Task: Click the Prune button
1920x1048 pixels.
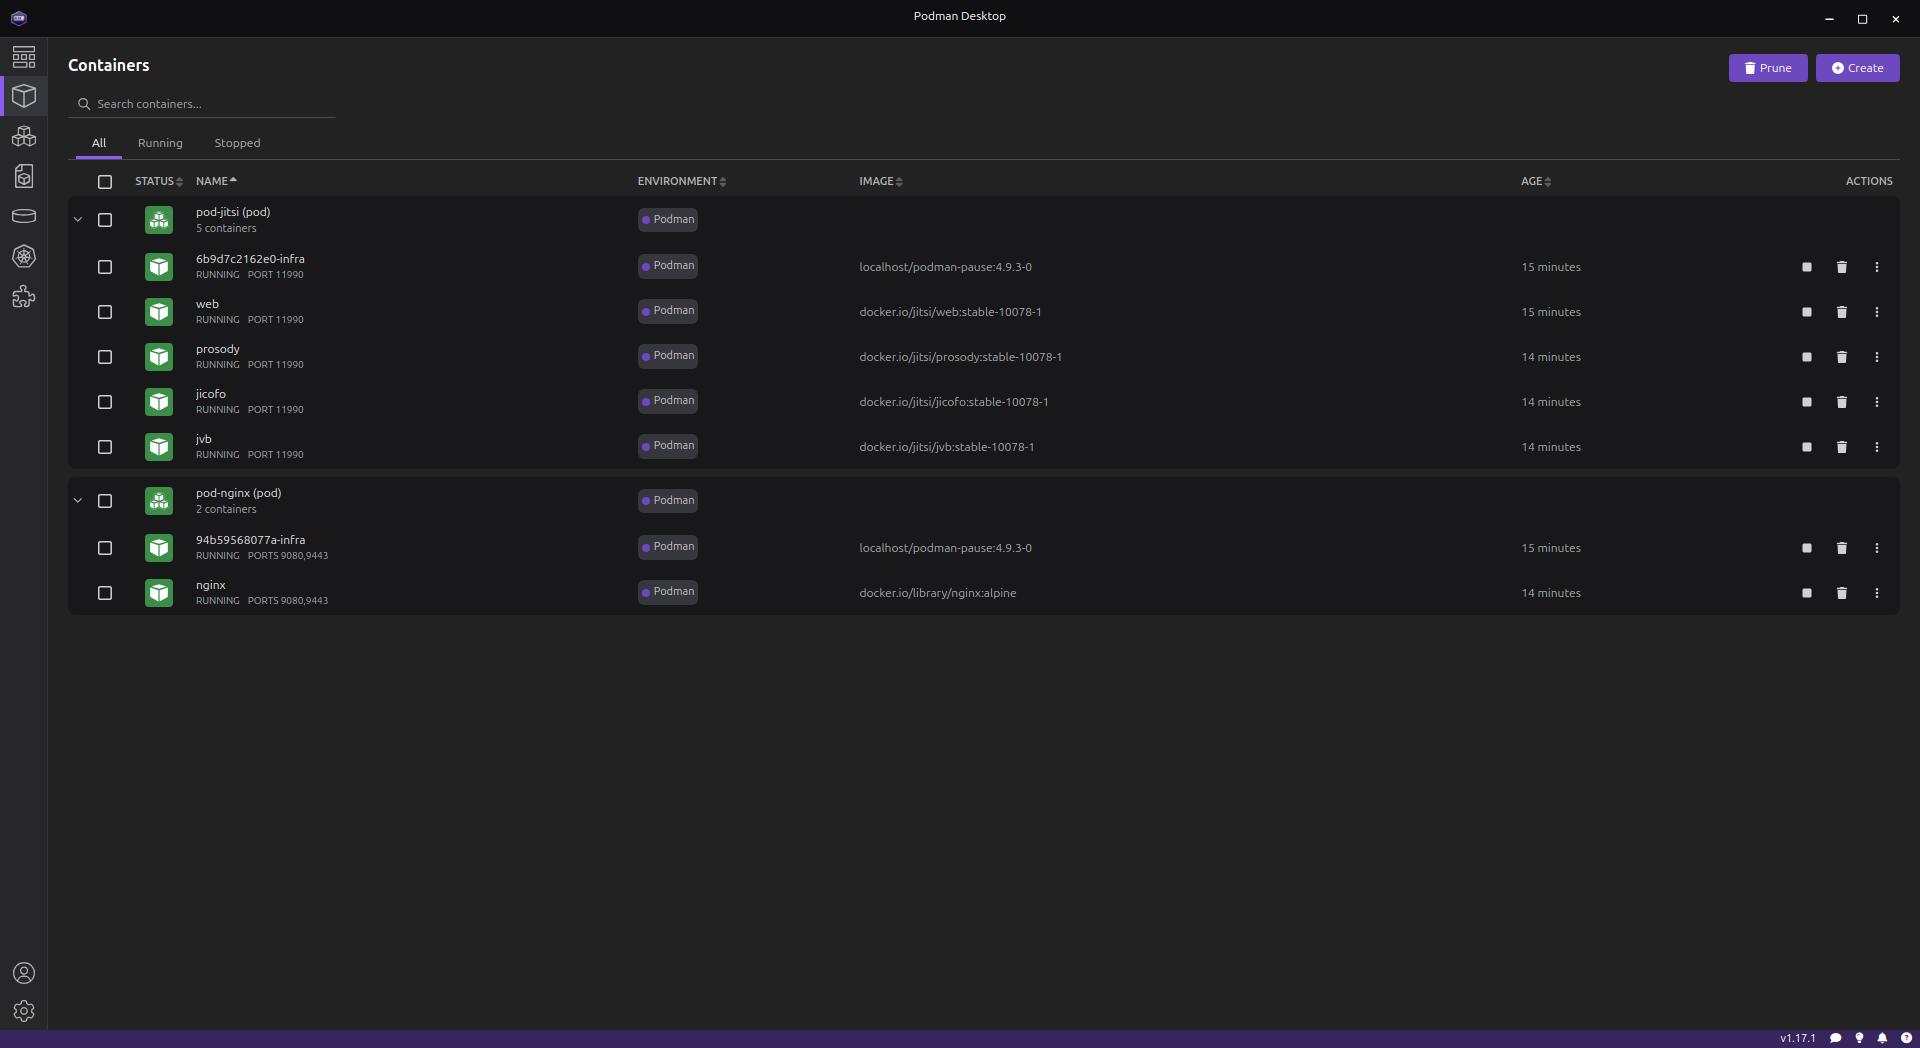Action: tap(1768, 68)
